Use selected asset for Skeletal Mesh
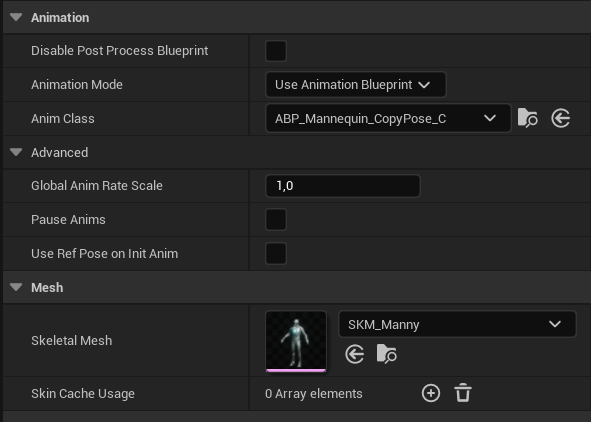Image resolution: width=591 pixels, height=422 pixels. [x=354, y=354]
